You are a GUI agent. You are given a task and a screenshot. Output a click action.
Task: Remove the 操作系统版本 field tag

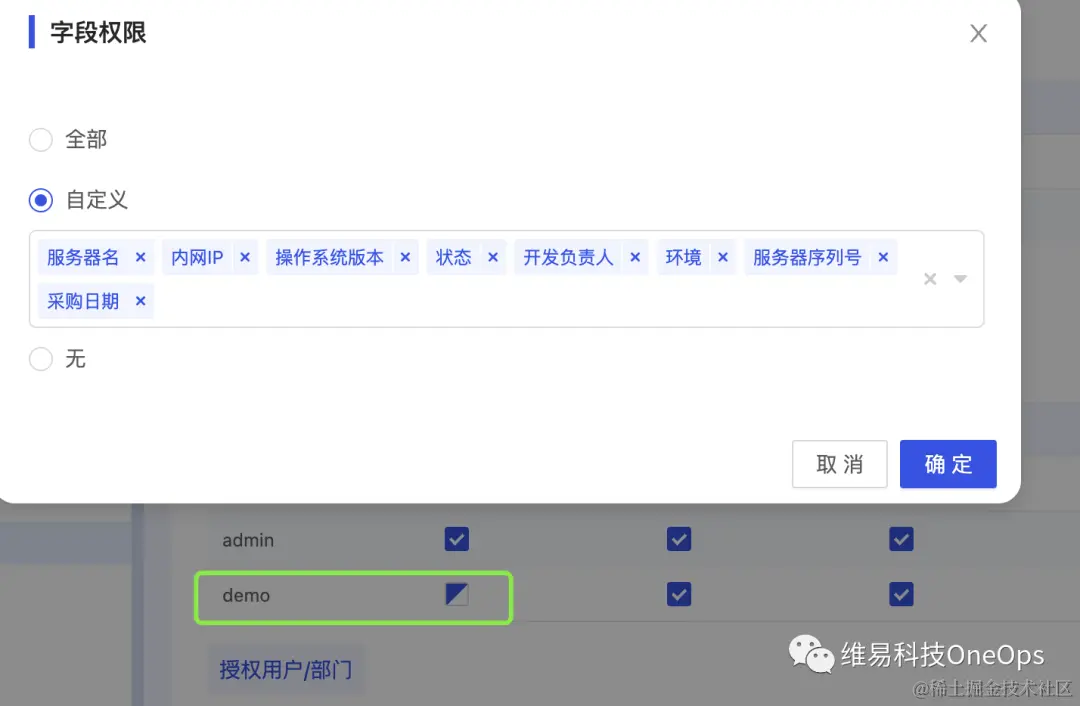click(405, 257)
